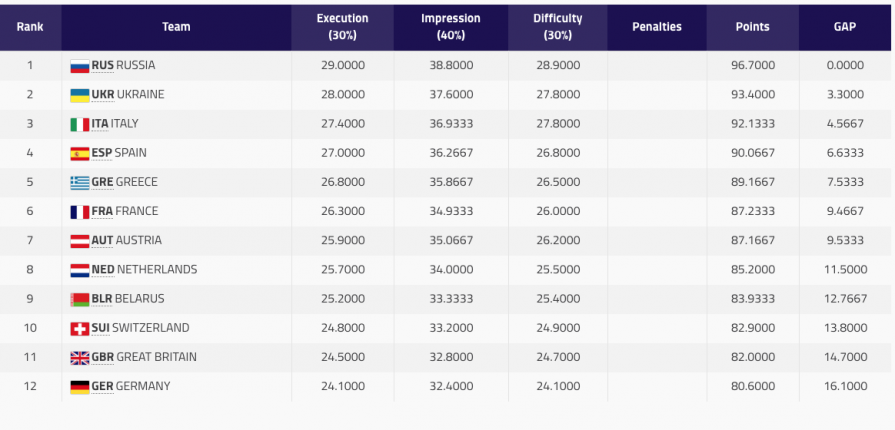Select the Spain flag icon
Screen dimensions: 895x430
tap(80, 154)
